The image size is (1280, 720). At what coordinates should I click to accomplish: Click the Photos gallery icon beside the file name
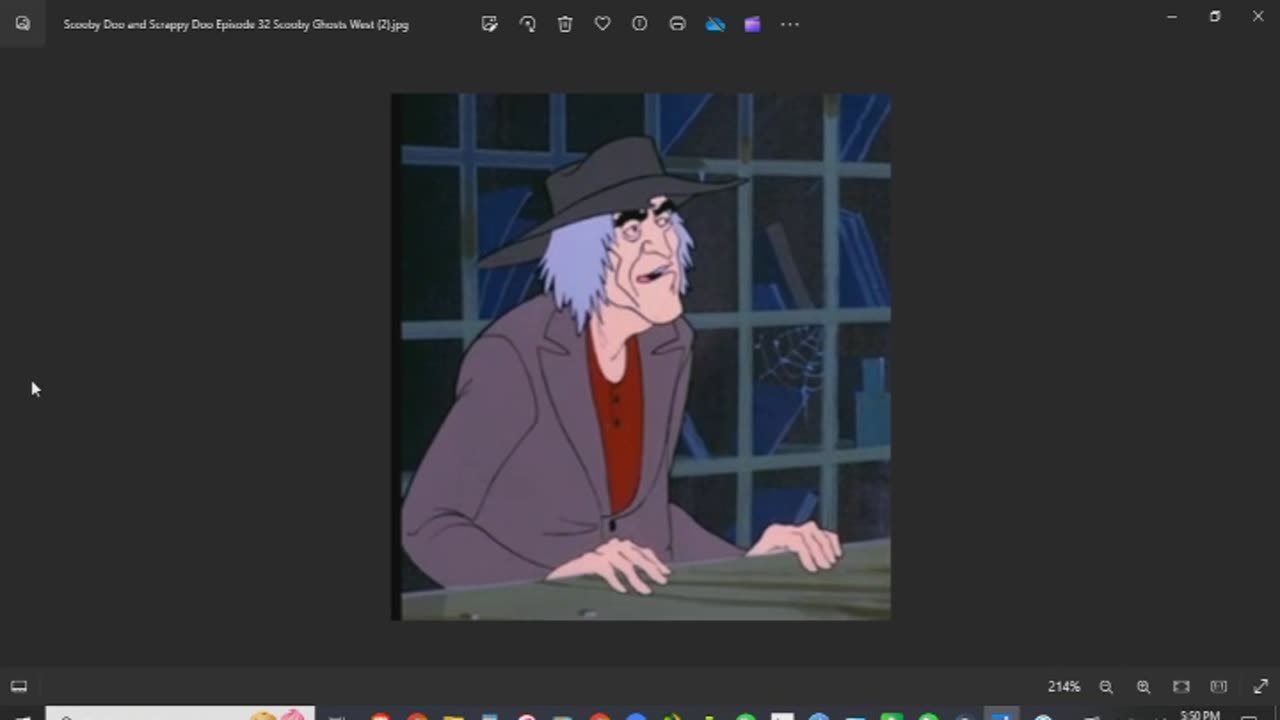tap(23, 24)
